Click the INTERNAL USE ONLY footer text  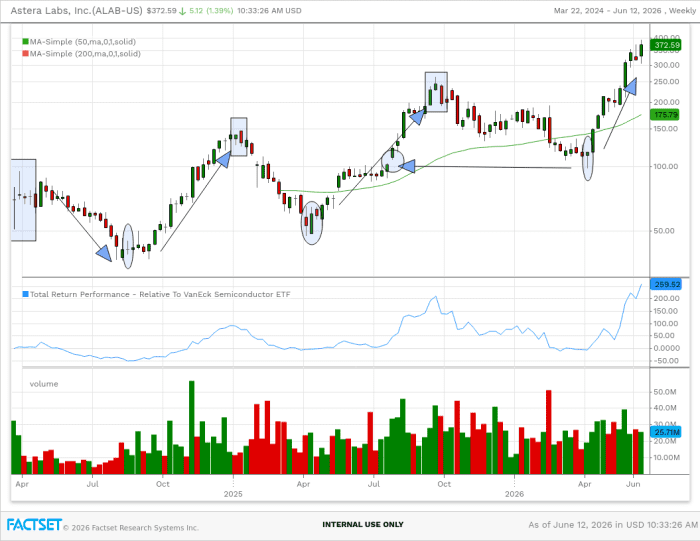tap(363, 524)
